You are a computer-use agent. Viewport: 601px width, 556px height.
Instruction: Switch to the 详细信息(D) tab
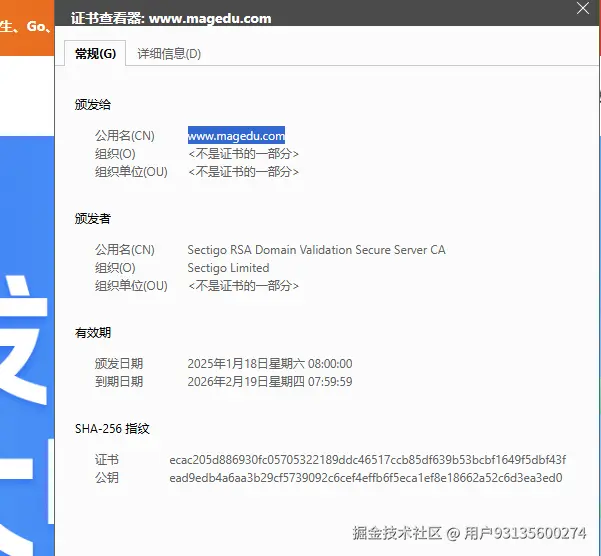tap(169, 54)
